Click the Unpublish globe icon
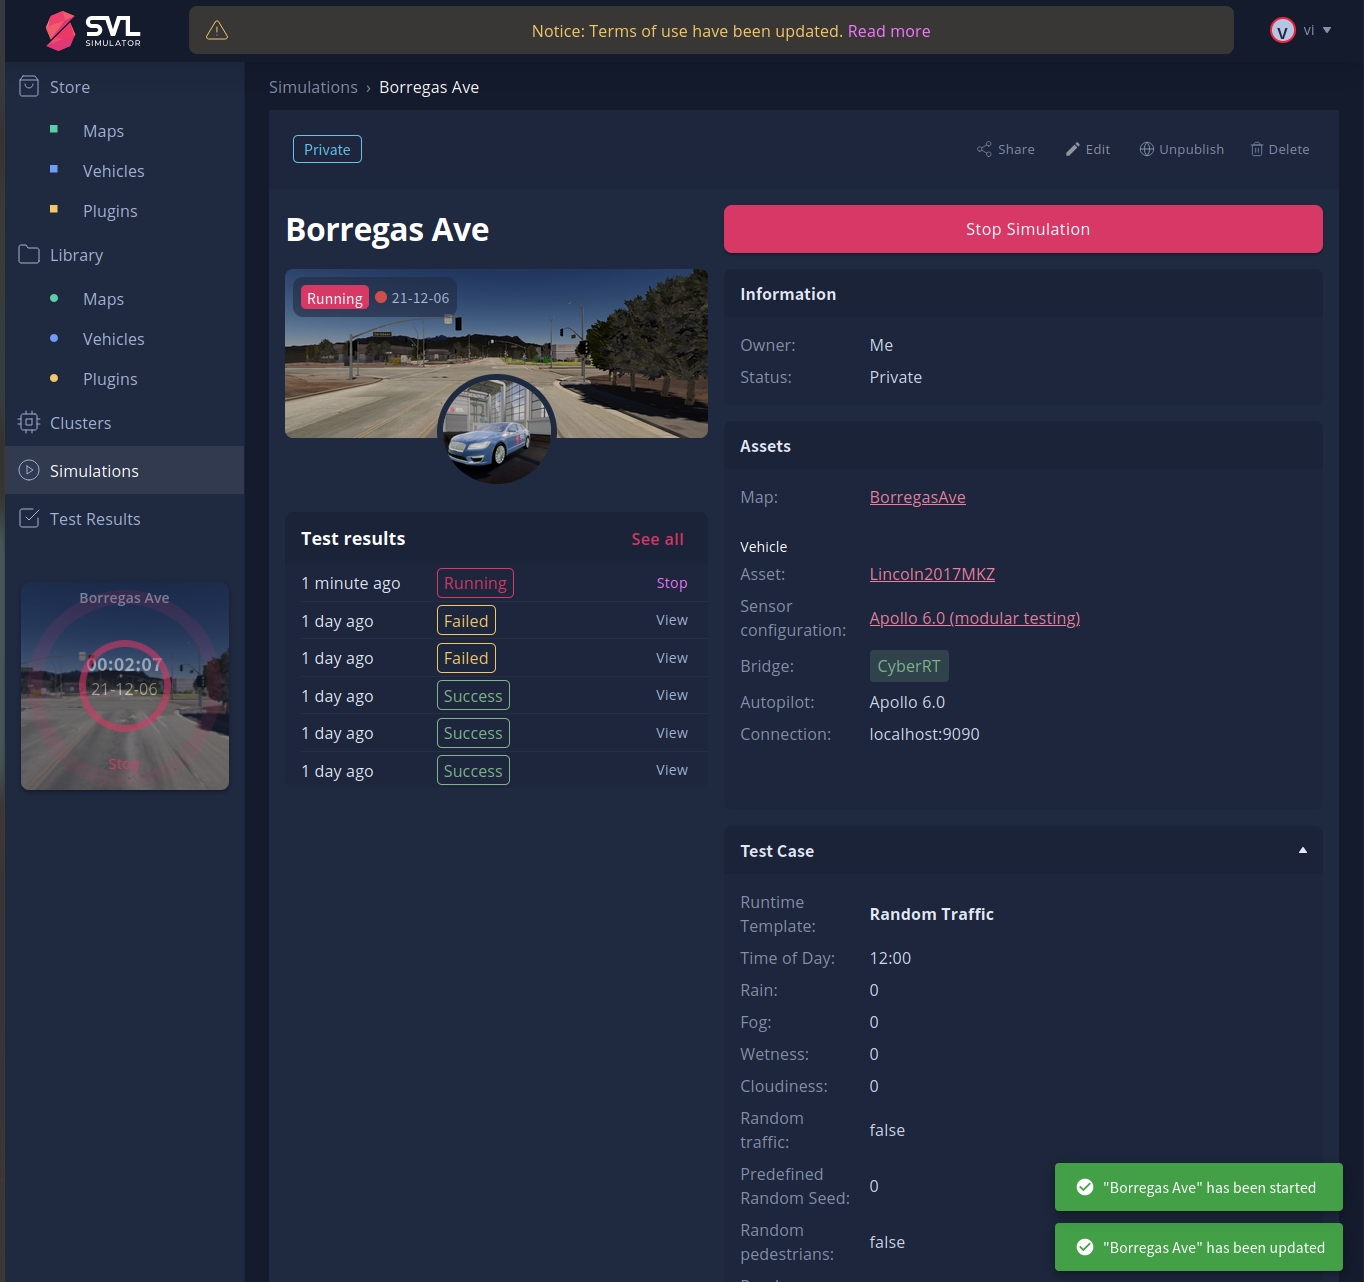Viewport: 1364px width, 1282px height. coord(1146,149)
